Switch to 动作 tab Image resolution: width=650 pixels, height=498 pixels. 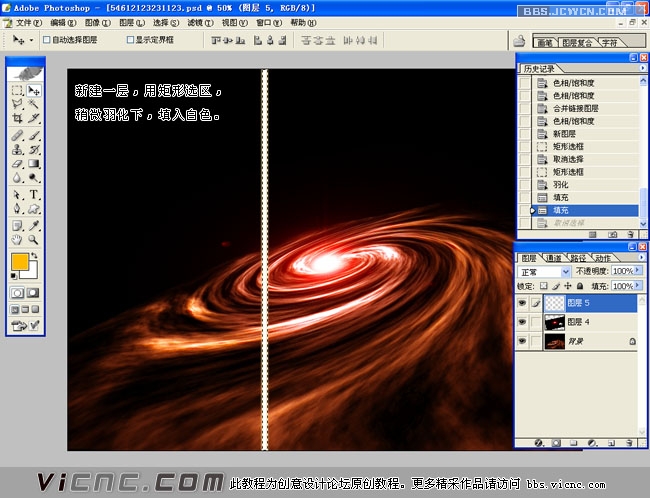coord(602,258)
